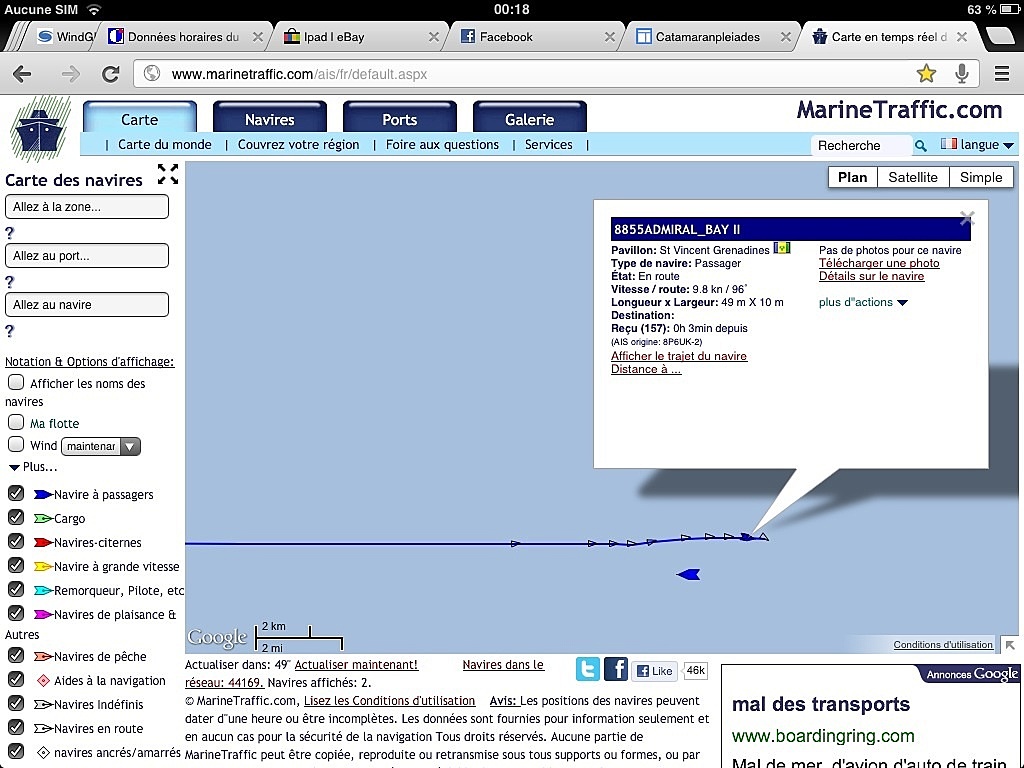Open a new browser tab
This screenshot has height=768, width=1024.
[1000, 37]
